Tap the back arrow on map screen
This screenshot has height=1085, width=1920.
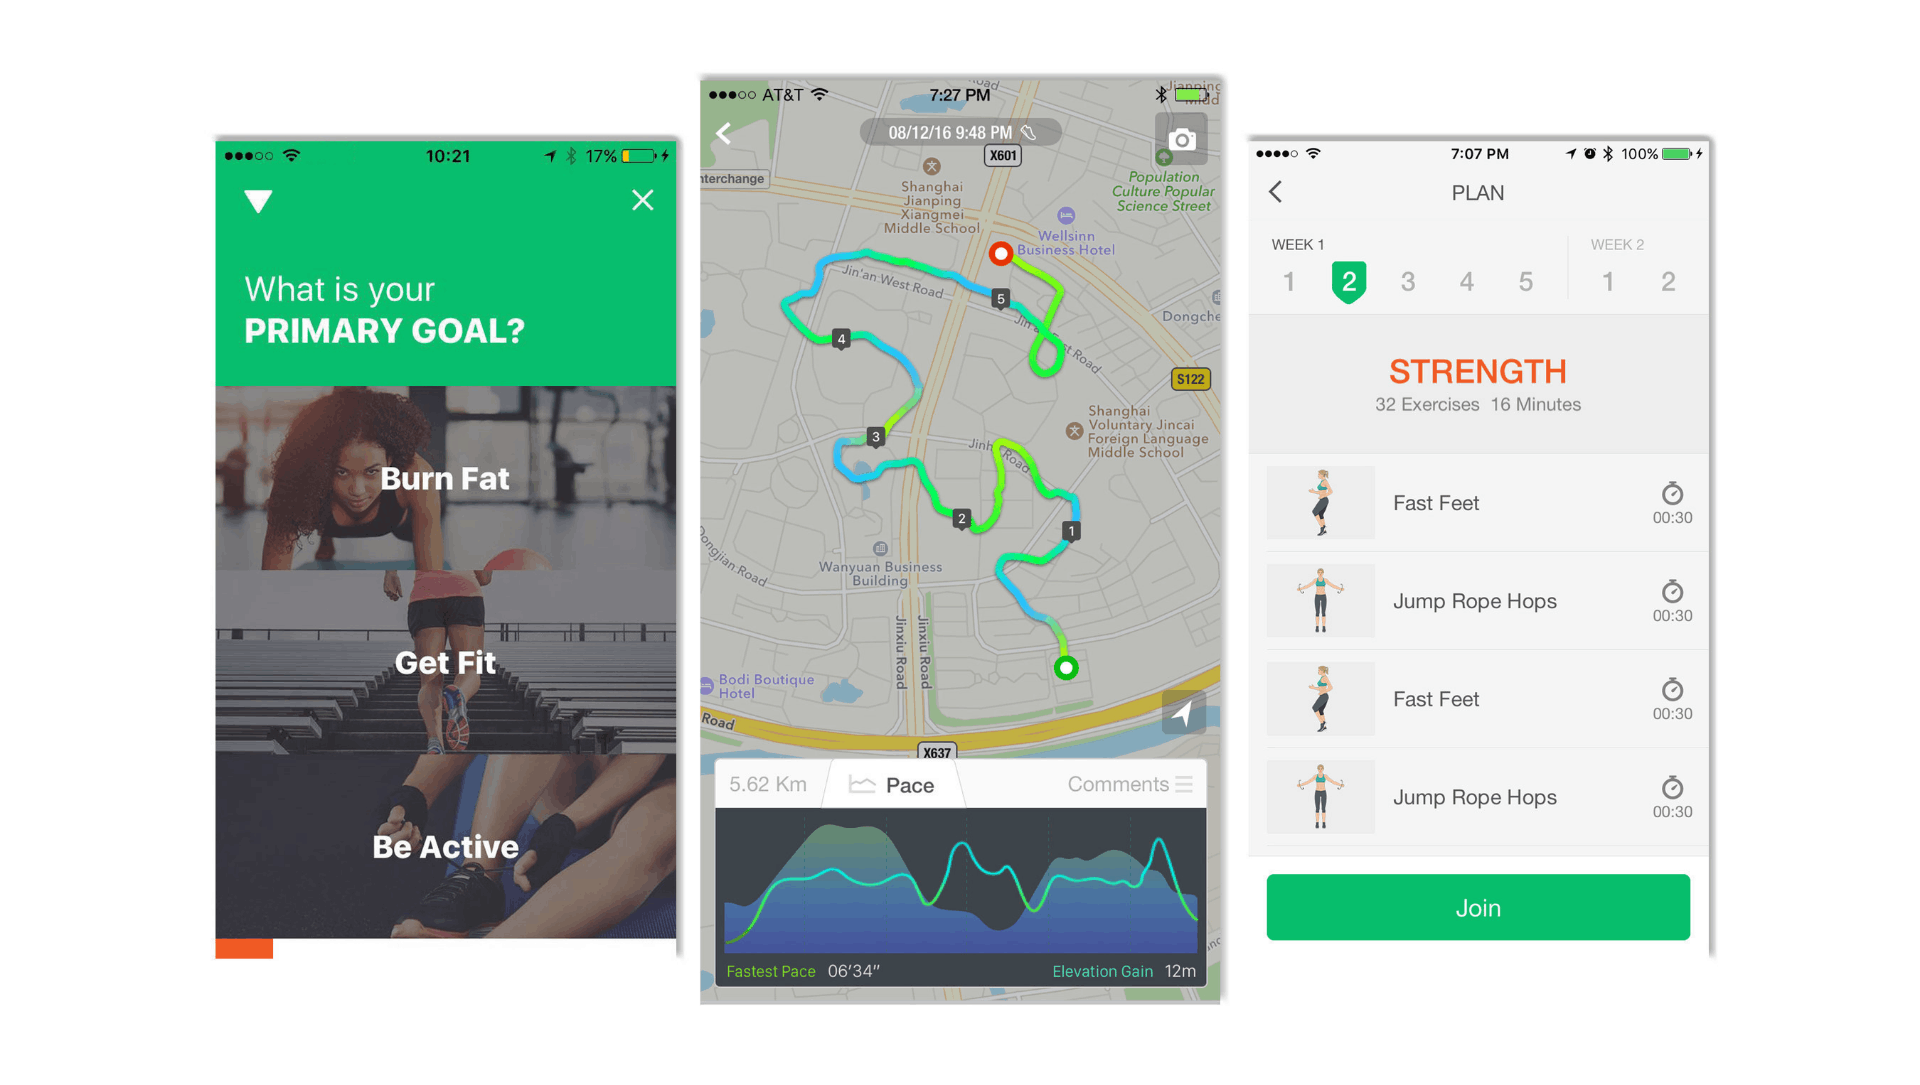[724, 134]
